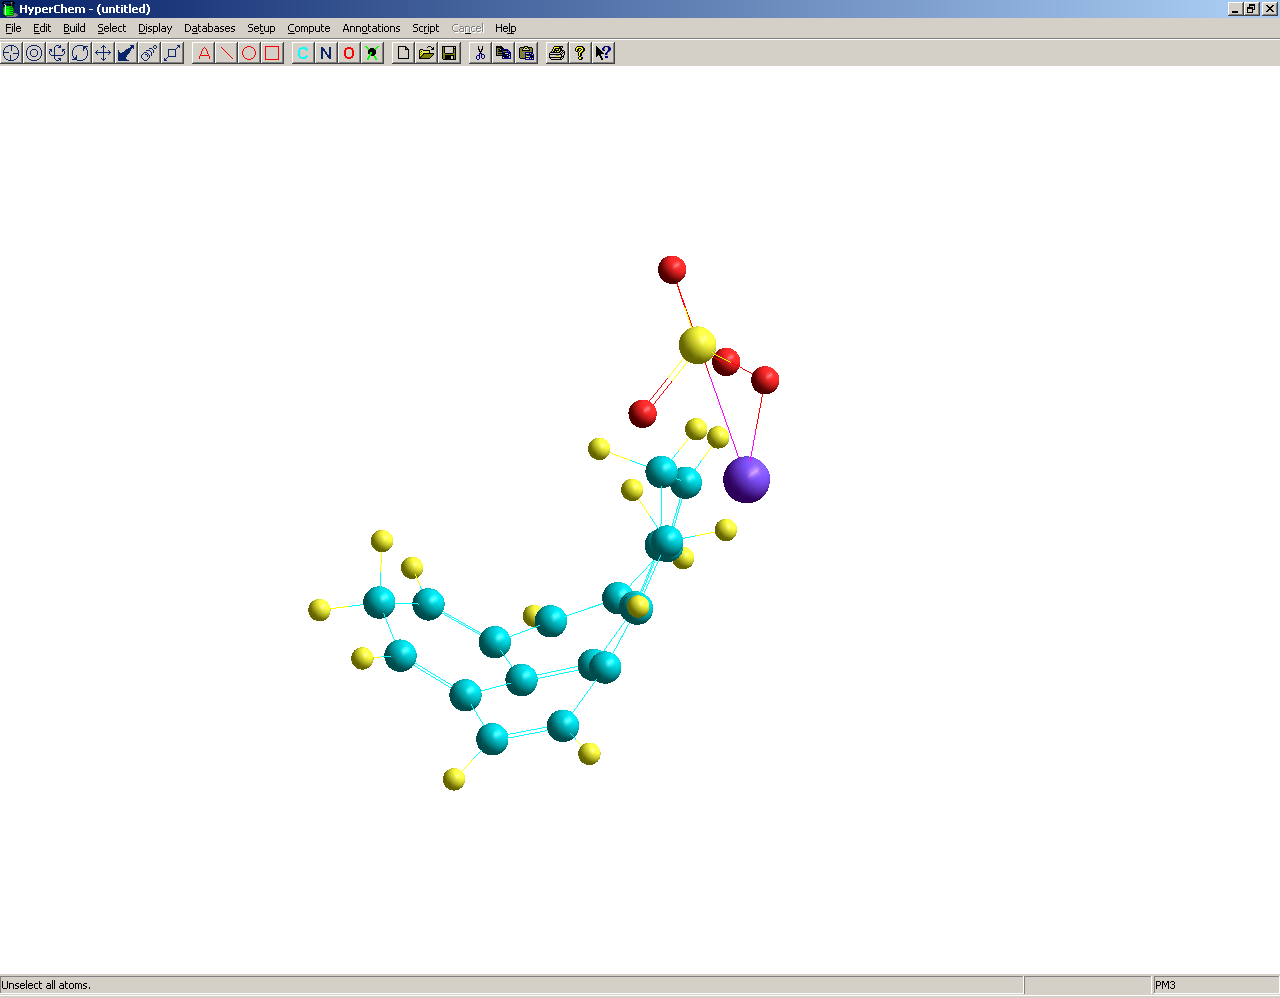Activate the Rotate in-plane tool
Viewport: 1280px width, 998px height.
[x=80, y=53]
